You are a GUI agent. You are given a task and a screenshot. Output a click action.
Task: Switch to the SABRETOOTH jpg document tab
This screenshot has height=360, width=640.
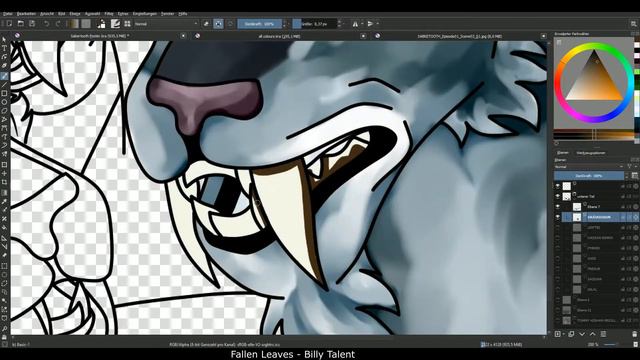pos(459,36)
